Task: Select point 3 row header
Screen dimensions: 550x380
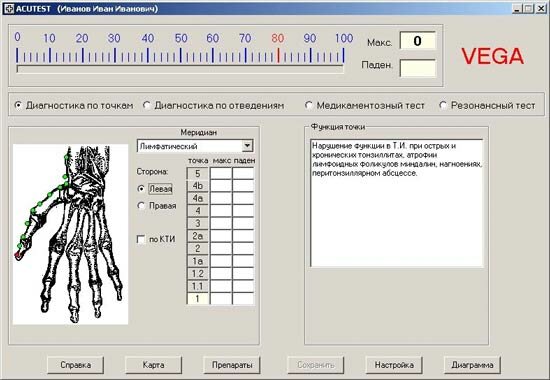Action: [x=197, y=224]
